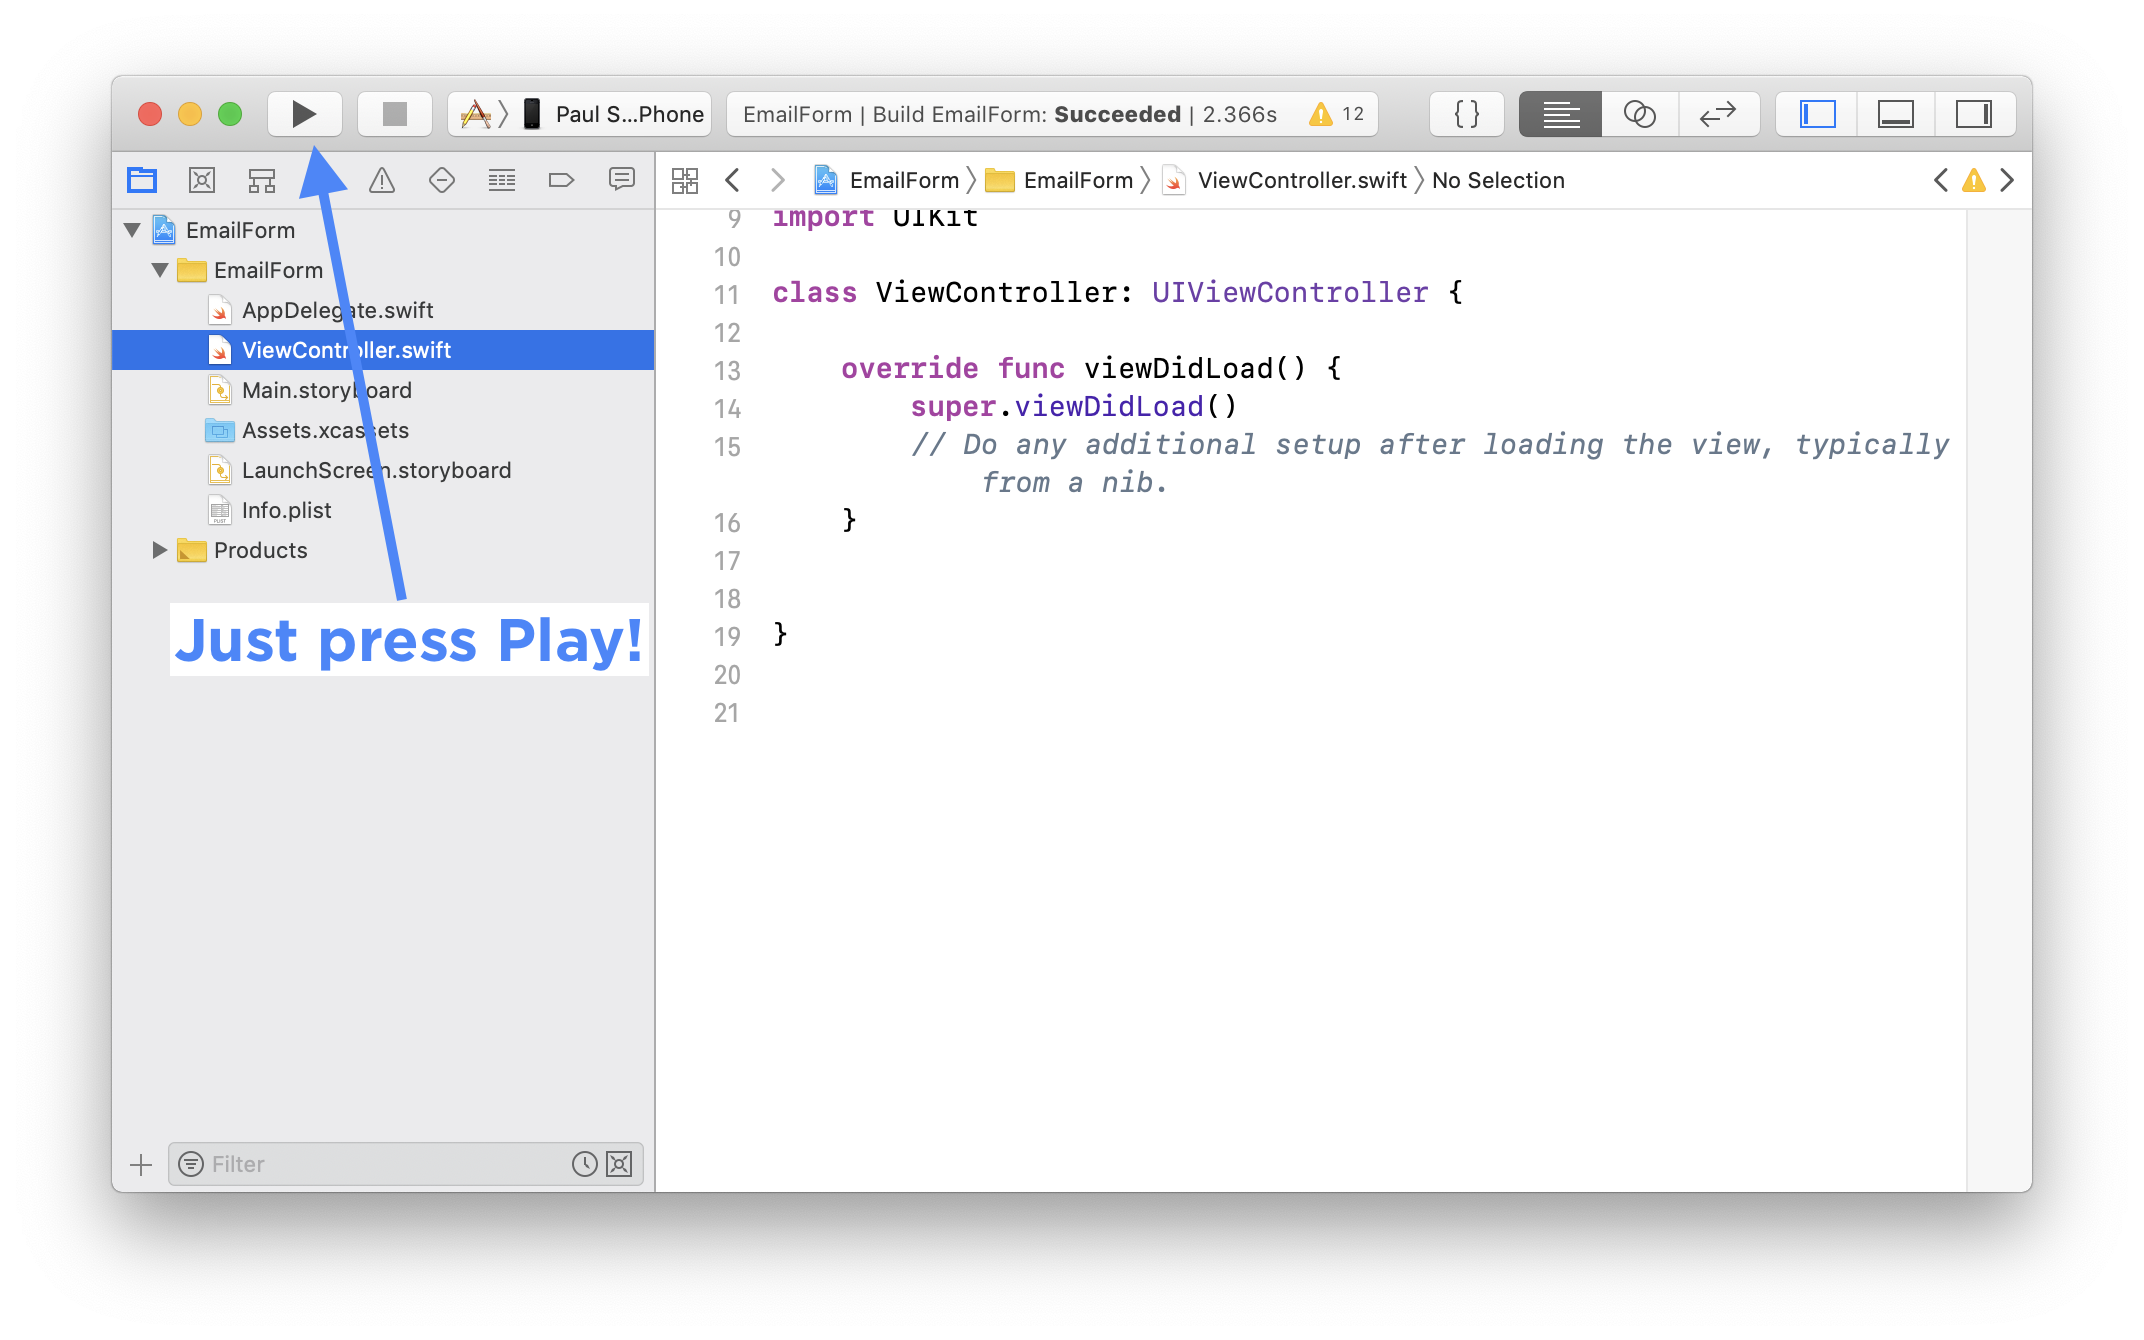Select AppDelegate.swift in file navigator
The image size is (2144, 1340).
(335, 309)
